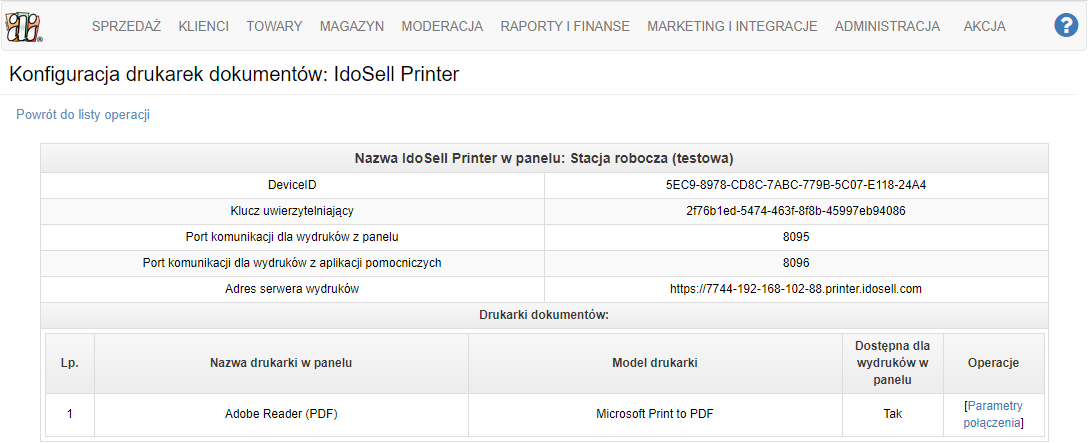Open RAPORTY I FINANSE menu
The height and width of the screenshot is (443, 1088).
click(x=565, y=26)
